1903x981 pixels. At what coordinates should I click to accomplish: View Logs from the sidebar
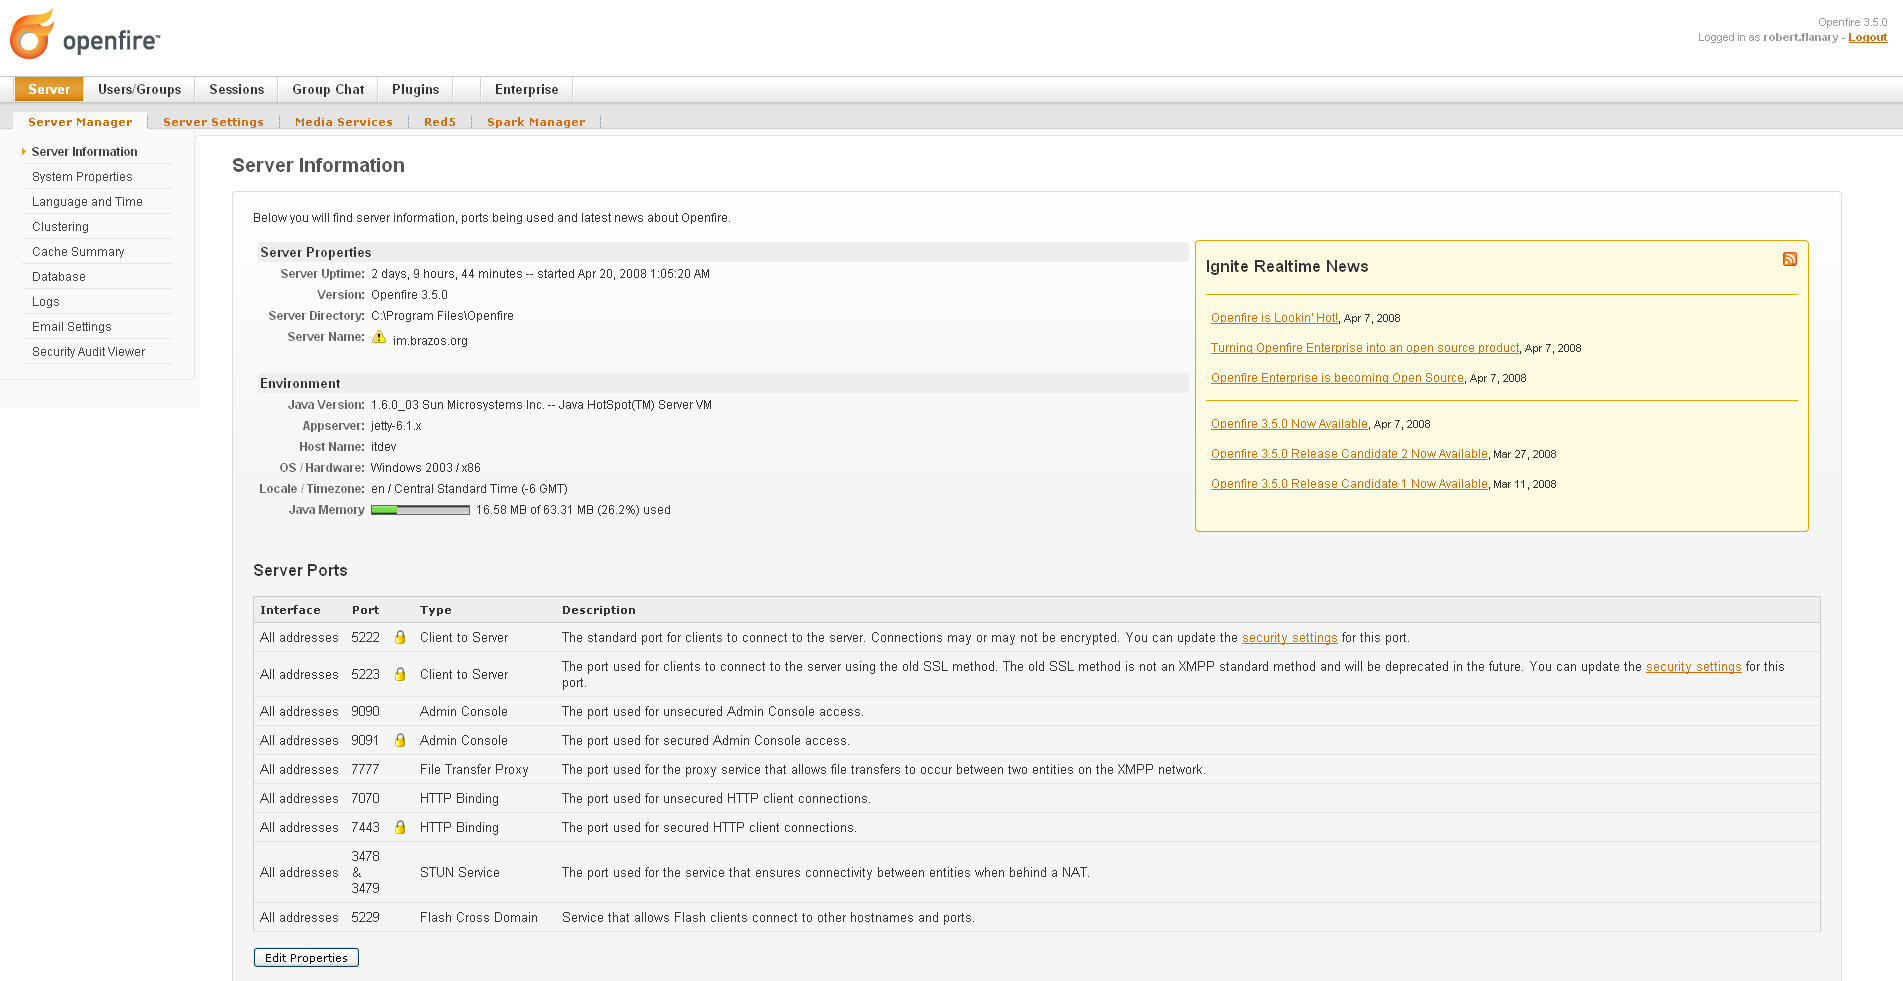[x=45, y=302]
